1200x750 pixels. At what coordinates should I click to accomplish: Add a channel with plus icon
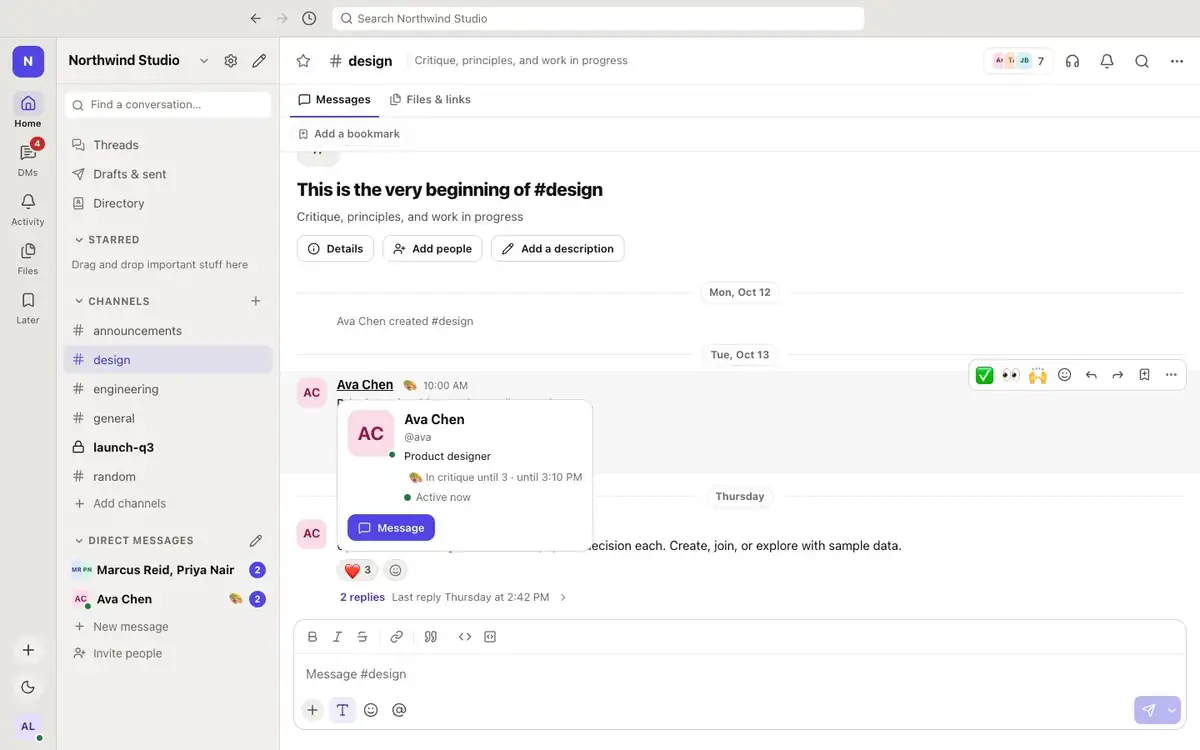tap(256, 301)
